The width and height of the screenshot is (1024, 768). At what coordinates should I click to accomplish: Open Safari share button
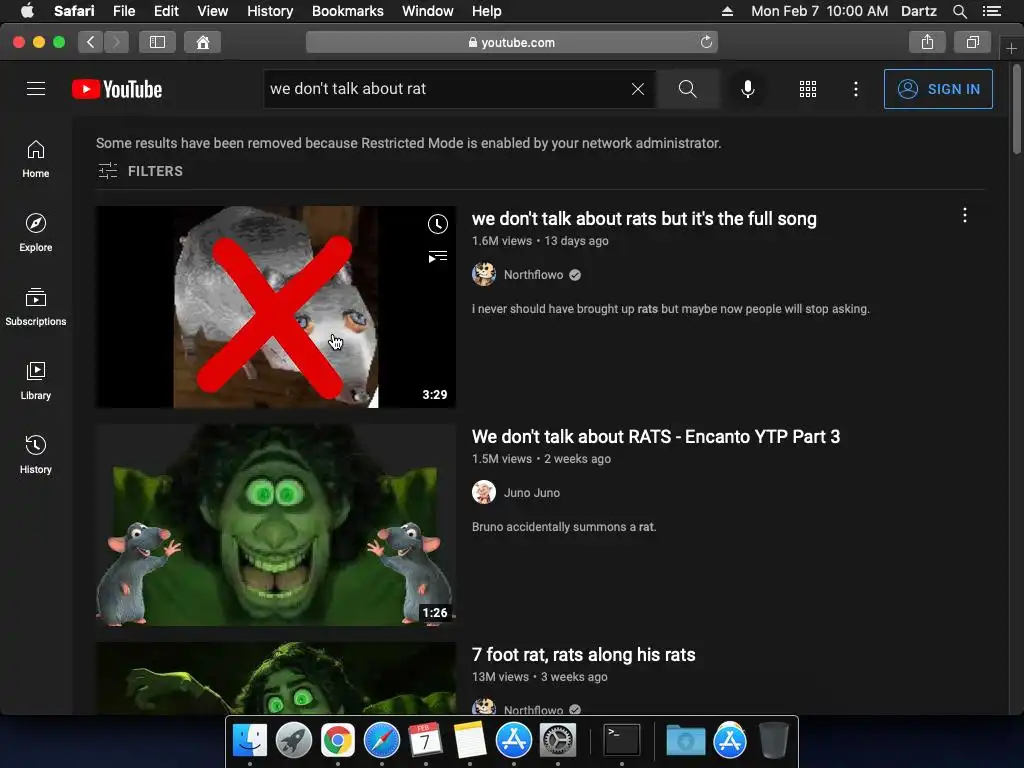(x=927, y=42)
